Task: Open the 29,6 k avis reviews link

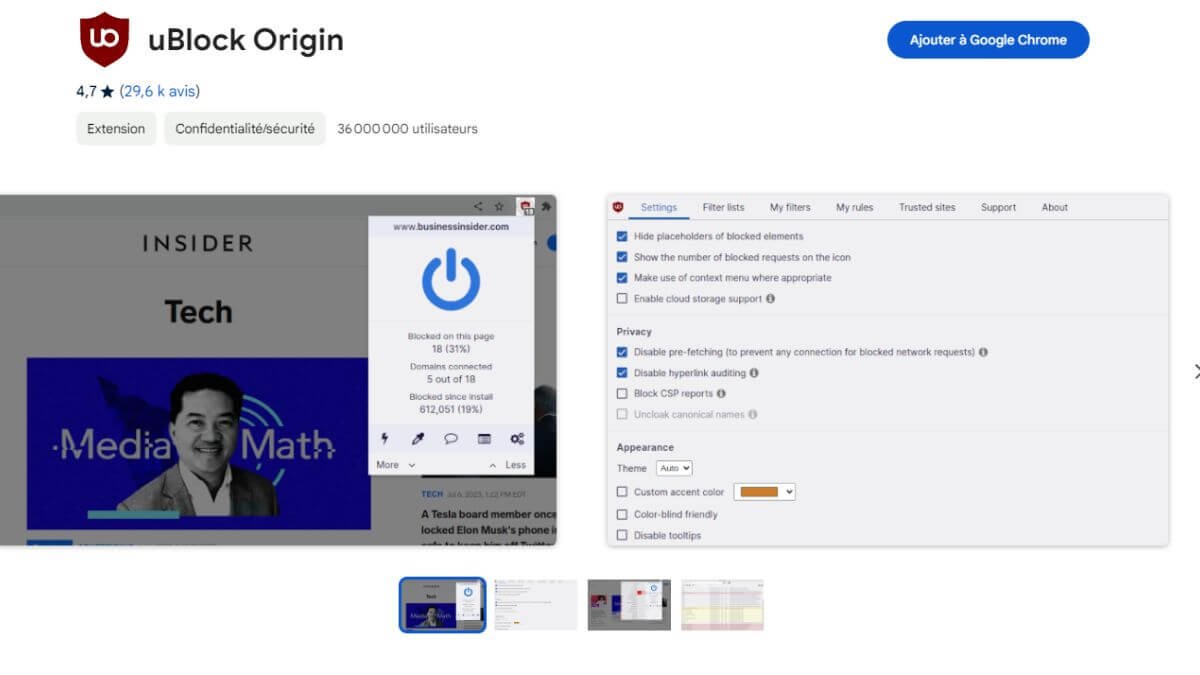Action: [160, 91]
